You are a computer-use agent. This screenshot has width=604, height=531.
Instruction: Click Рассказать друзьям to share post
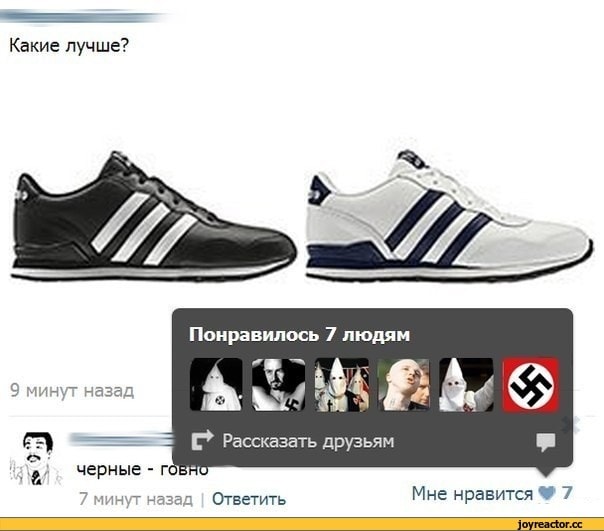[x=308, y=441]
